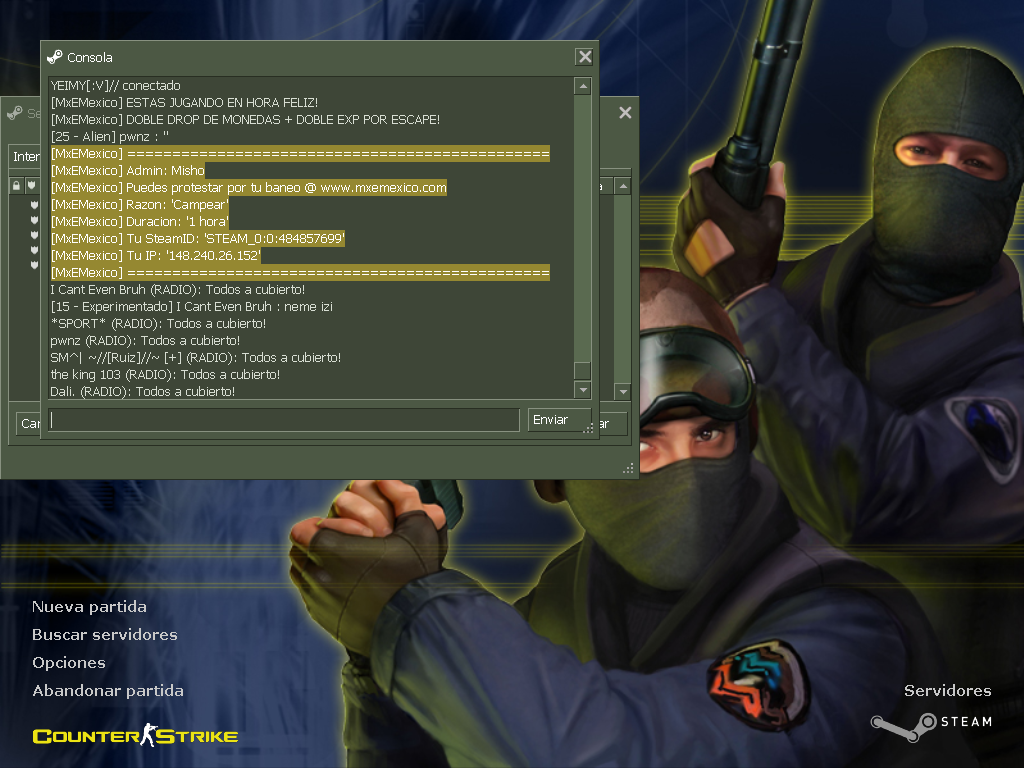Click the '*SPORT* (RADIO)' console line

click(x=158, y=323)
